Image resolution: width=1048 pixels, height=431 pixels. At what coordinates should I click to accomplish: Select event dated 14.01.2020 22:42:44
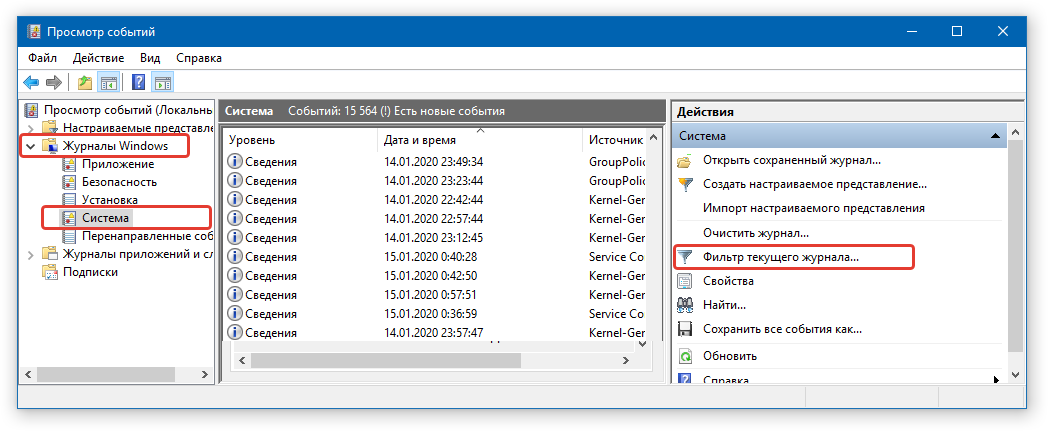pyautogui.click(x=434, y=200)
